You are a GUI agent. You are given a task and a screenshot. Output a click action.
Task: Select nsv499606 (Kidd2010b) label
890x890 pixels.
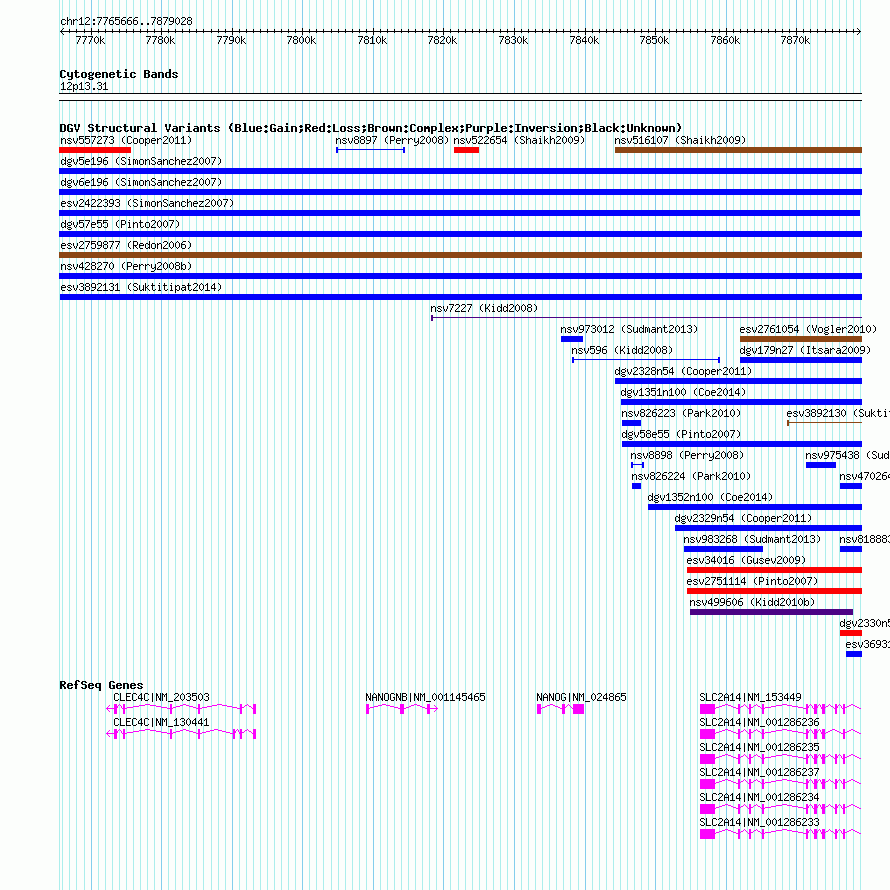click(x=752, y=602)
